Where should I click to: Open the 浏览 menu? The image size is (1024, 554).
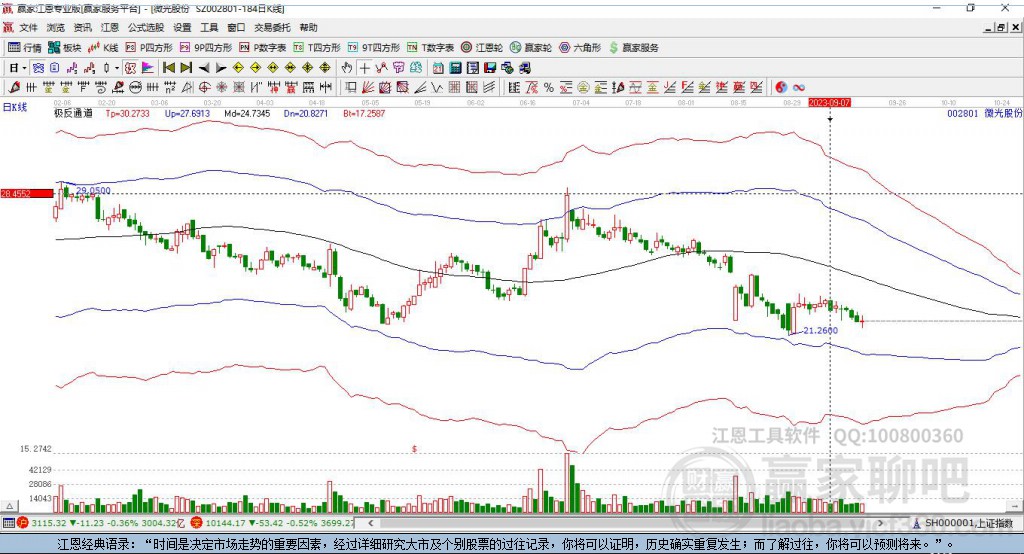point(56,27)
